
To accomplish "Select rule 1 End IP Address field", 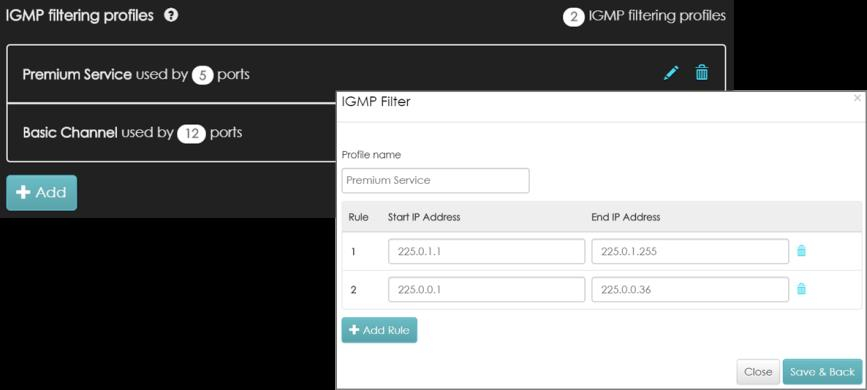I will 690,252.
